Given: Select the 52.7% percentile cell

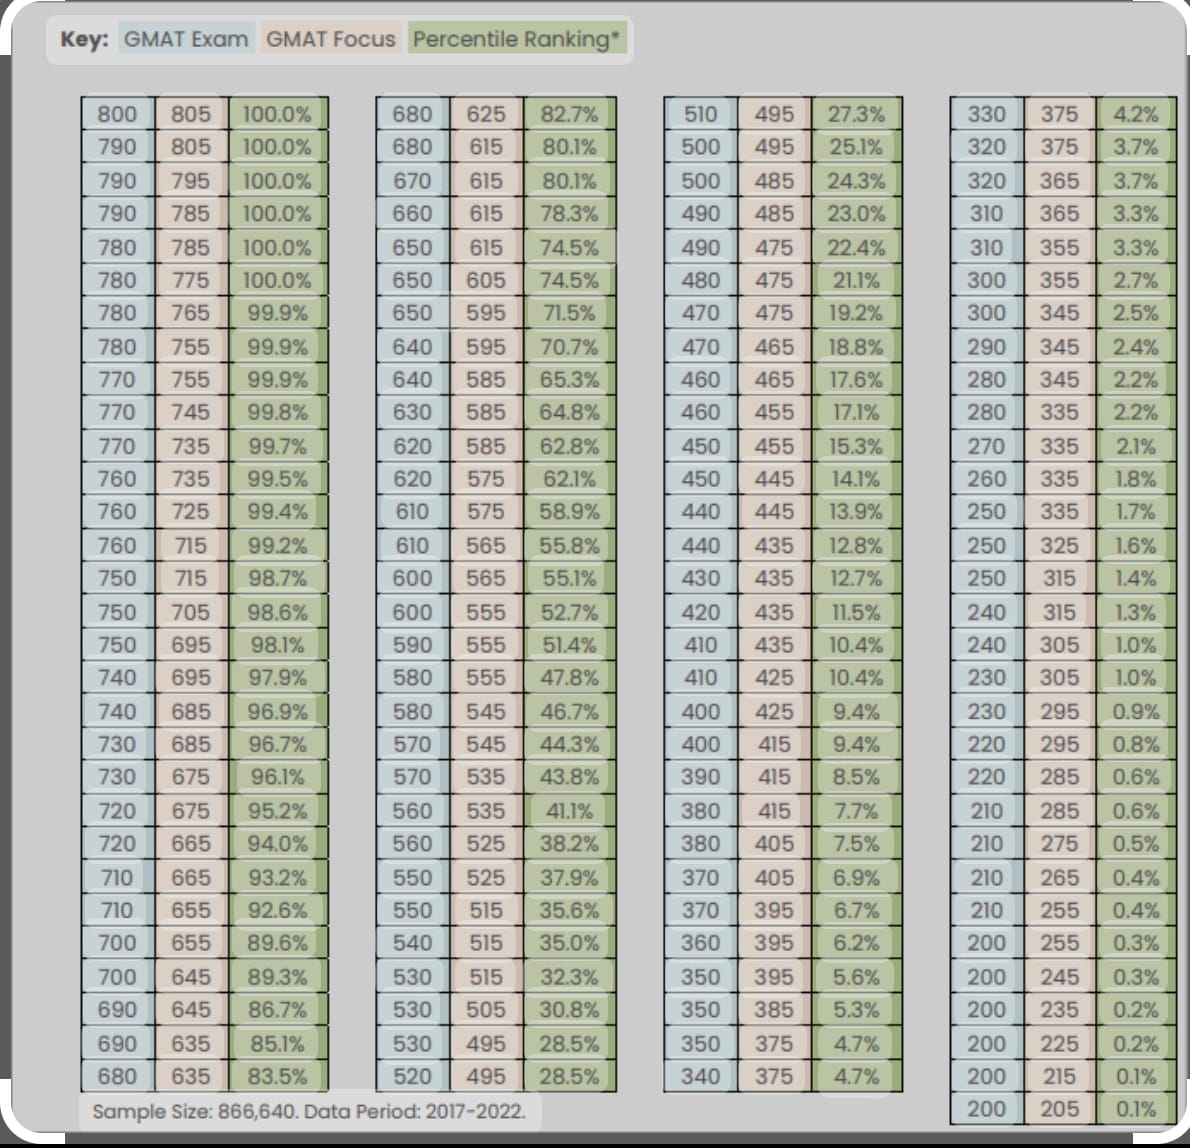Looking at the screenshot, I should [x=570, y=612].
